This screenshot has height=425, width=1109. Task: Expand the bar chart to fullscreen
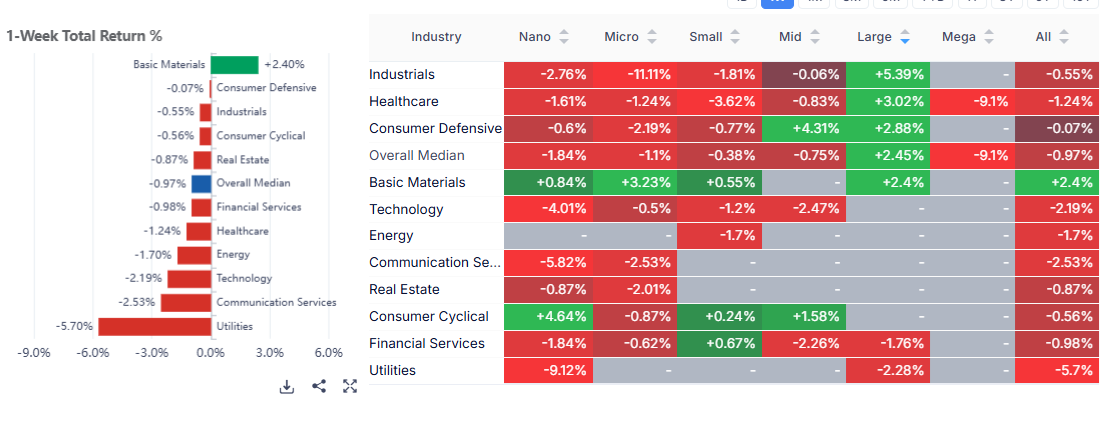pos(350,387)
